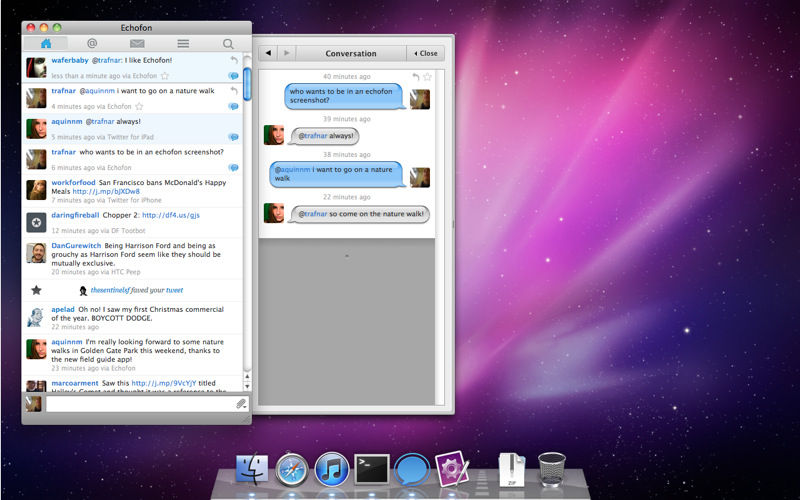Open the Trash in the Dock

(x=552, y=469)
